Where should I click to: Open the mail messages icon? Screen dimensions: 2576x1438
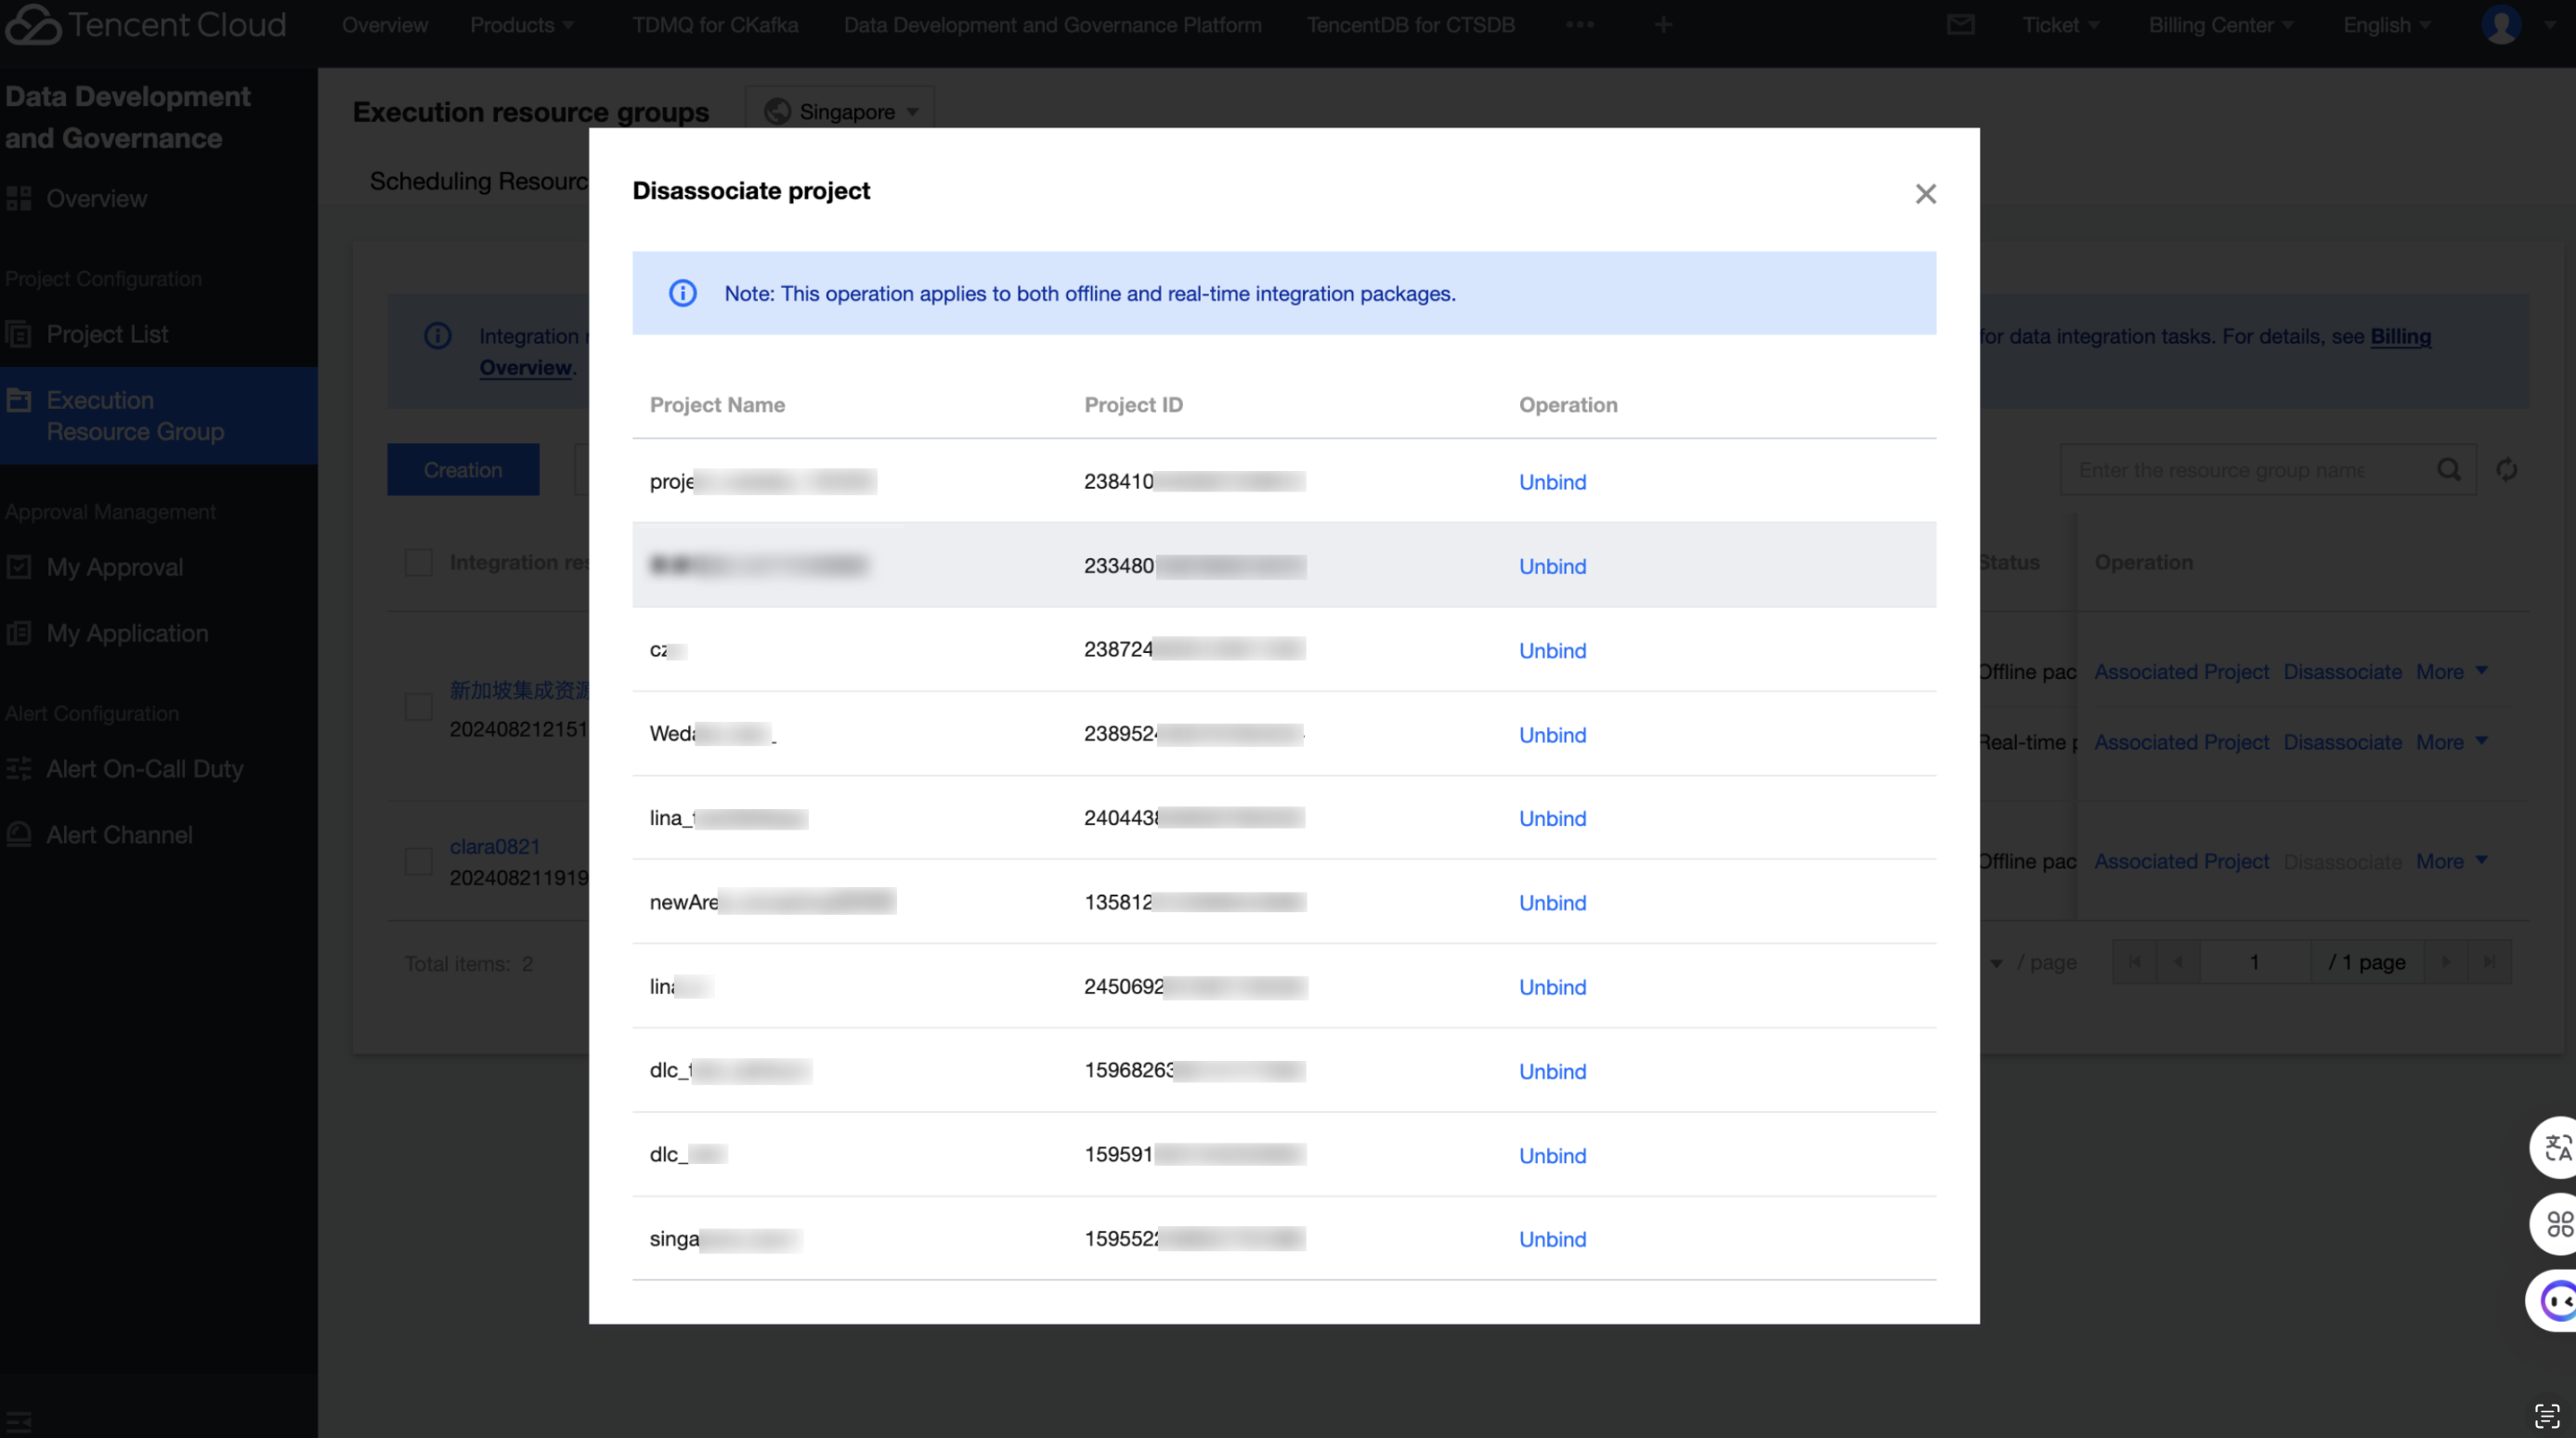pyautogui.click(x=1960, y=24)
